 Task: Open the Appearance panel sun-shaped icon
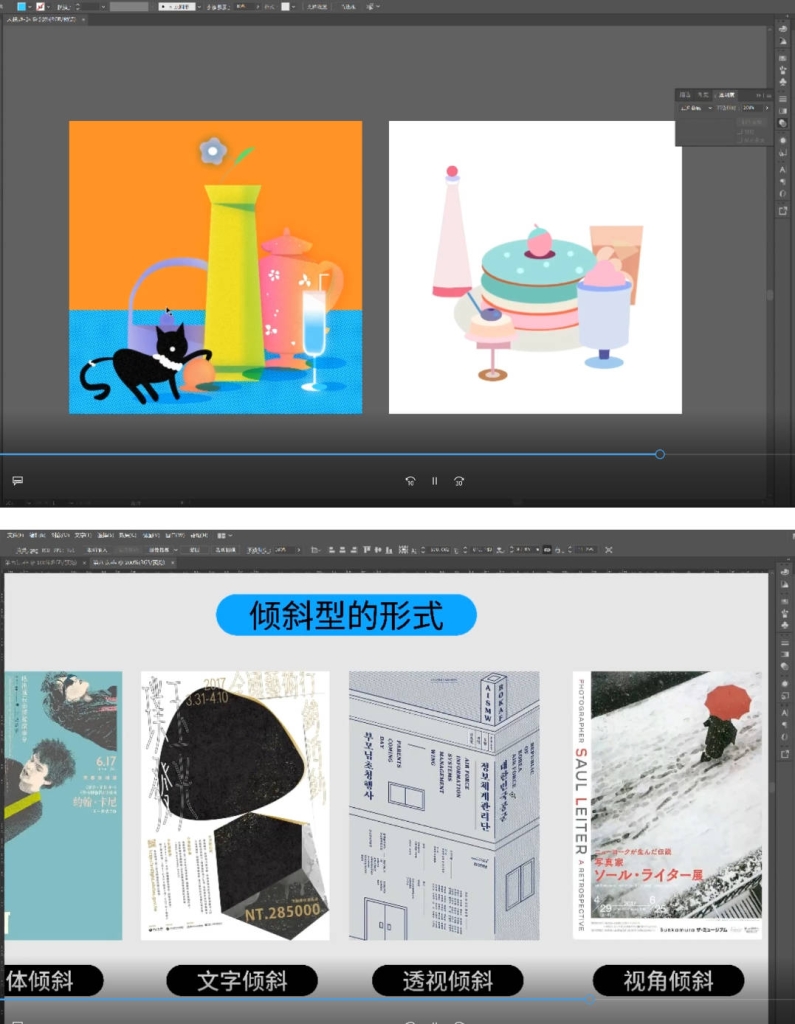point(784,139)
